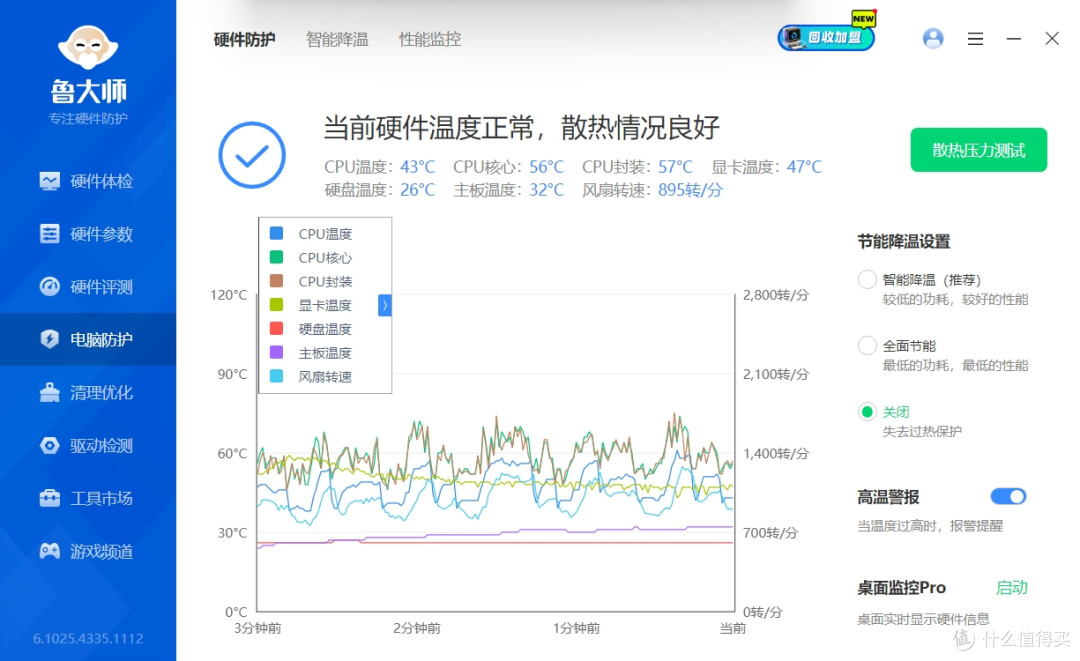Screen dimensions: 1080x661
Task: Click the 游戏频道 gamepad icon
Action: tap(50, 551)
